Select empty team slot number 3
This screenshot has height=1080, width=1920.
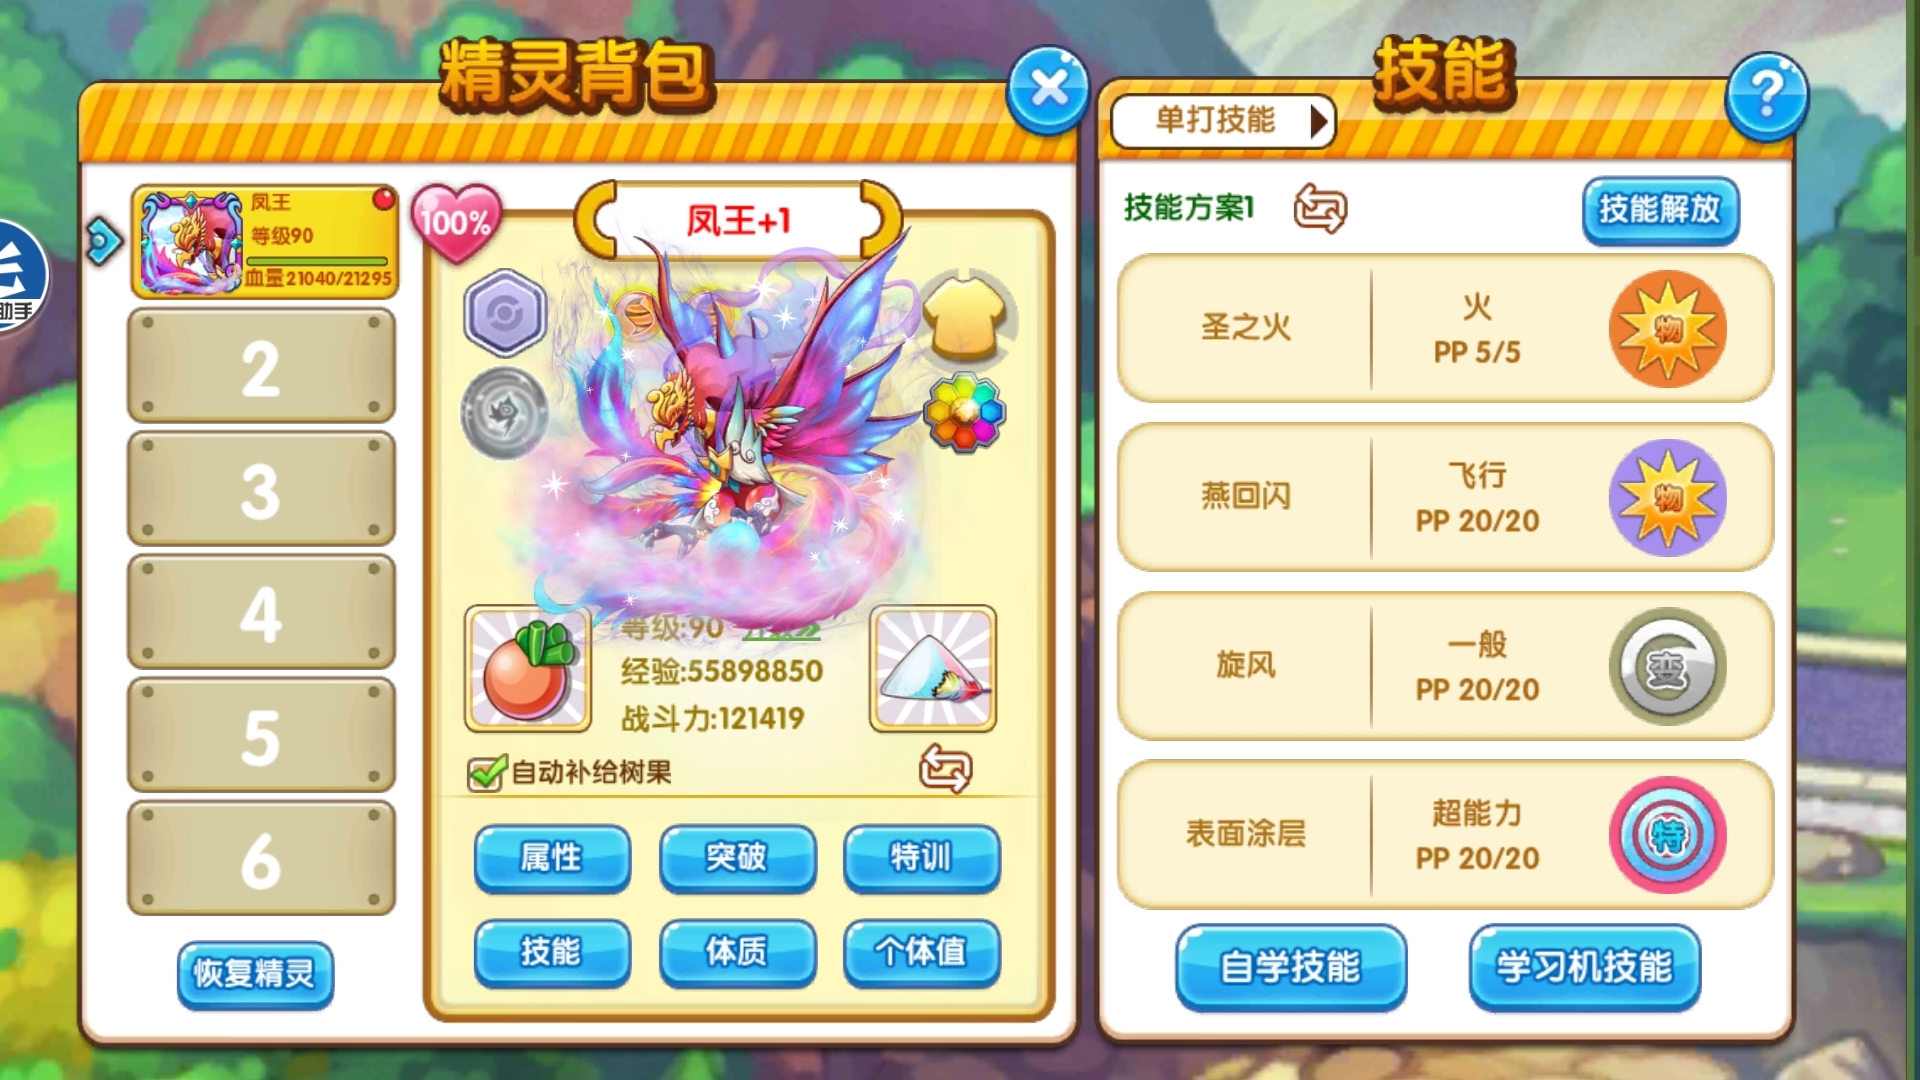coord(261,489)
